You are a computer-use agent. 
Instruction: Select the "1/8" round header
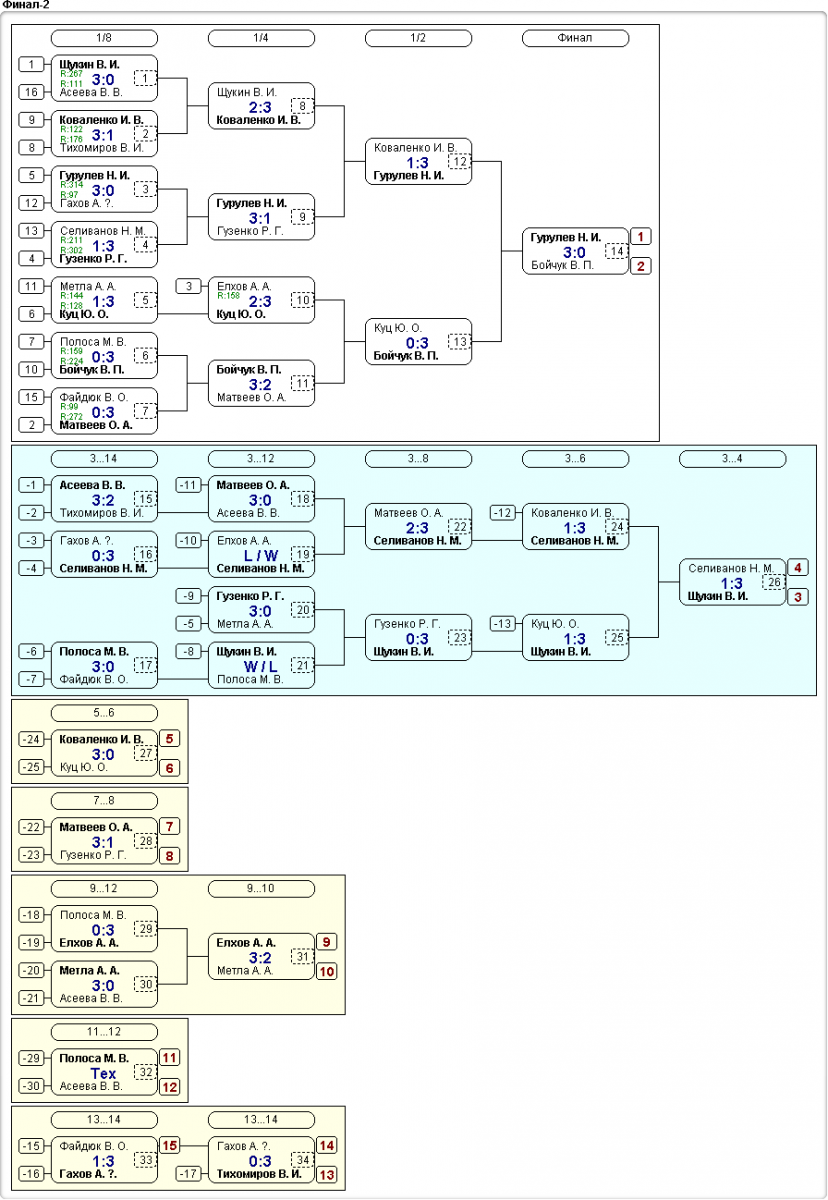click(x=104, y=38)
